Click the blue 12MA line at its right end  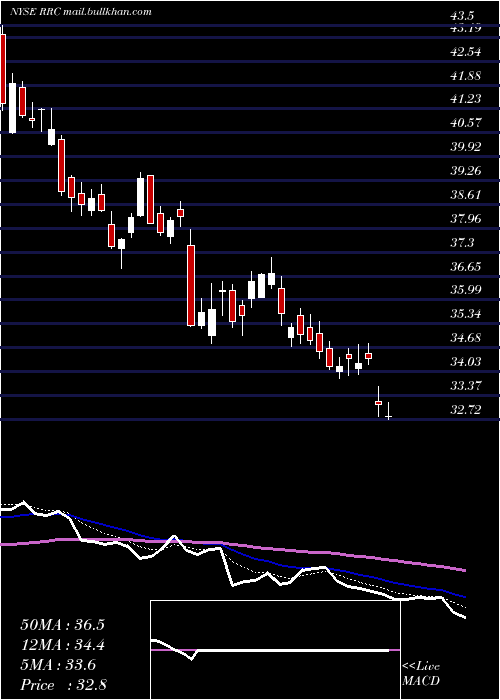tap(463, 596)
